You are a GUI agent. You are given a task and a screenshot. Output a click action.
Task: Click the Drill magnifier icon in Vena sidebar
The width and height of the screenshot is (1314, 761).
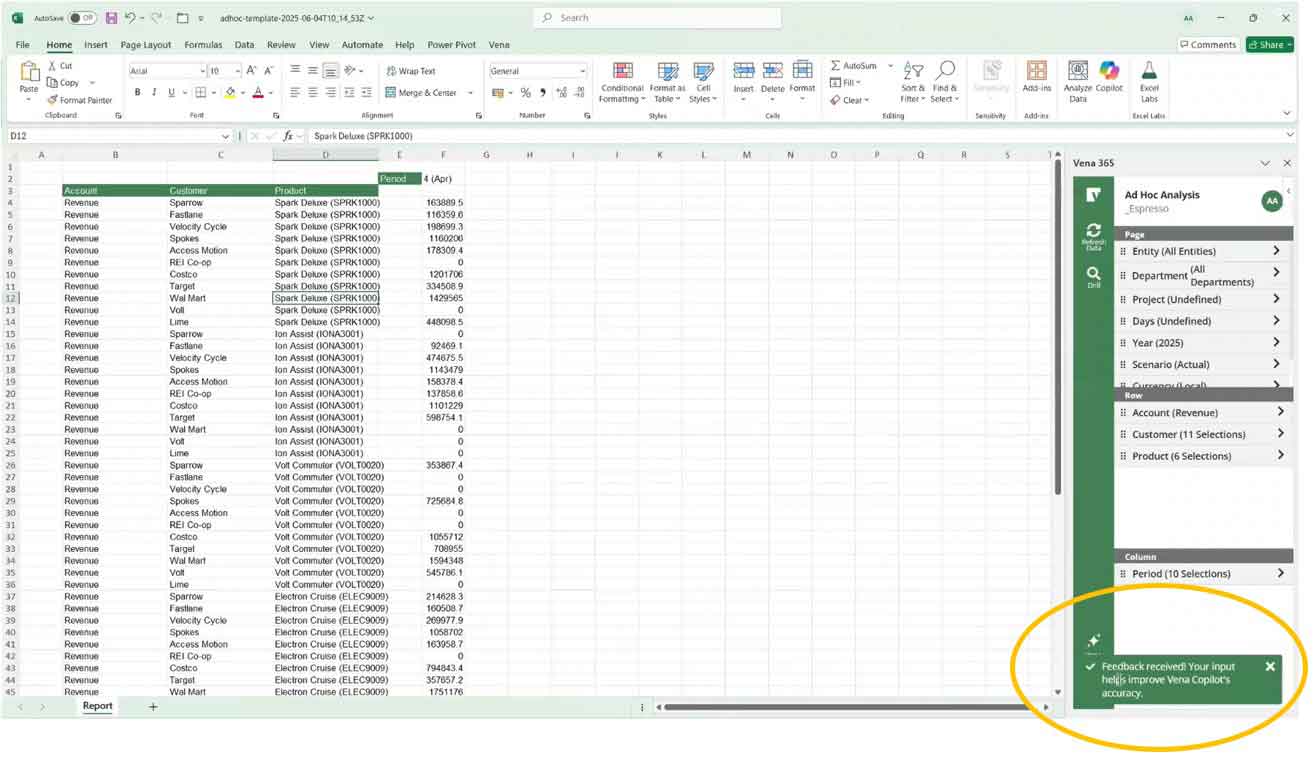tap(1093, 276)
